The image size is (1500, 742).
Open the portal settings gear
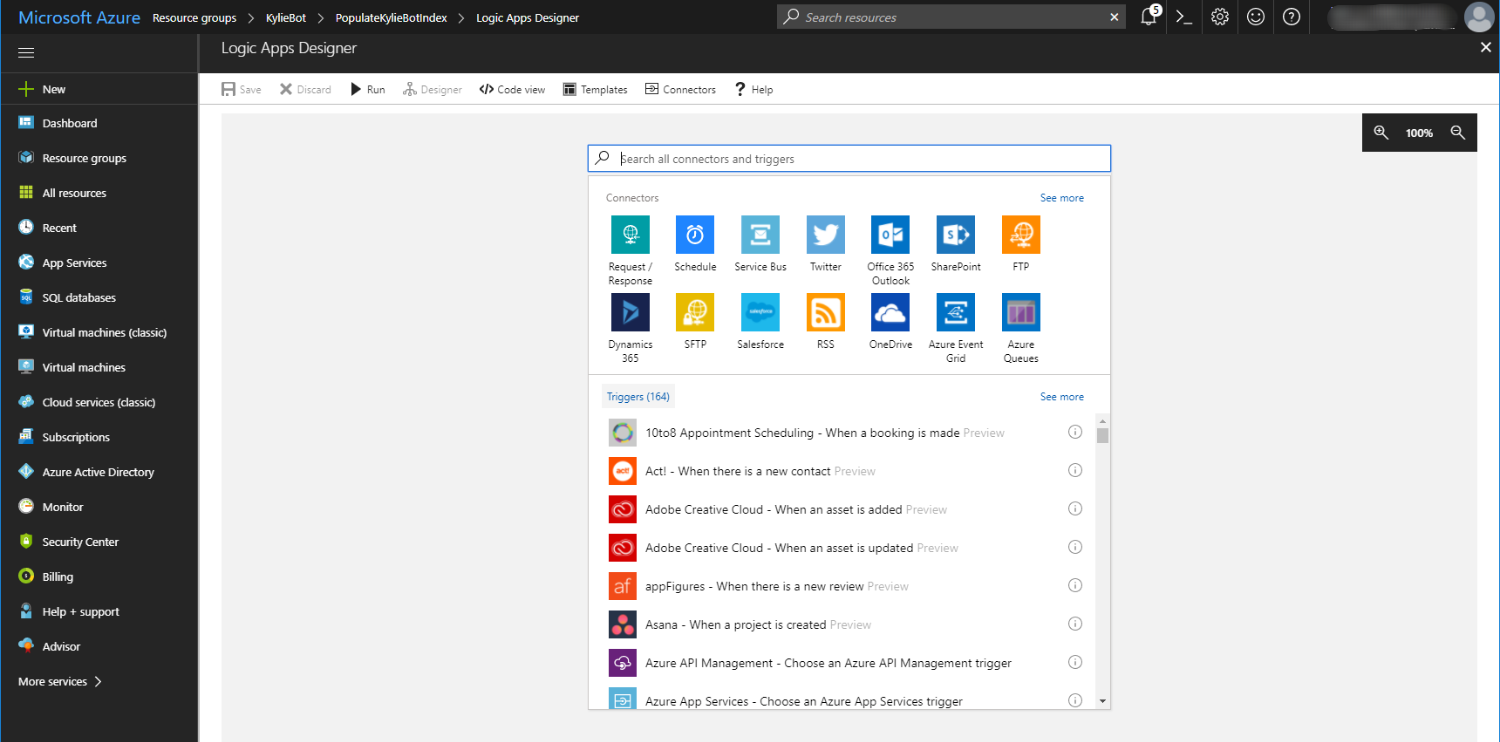1219,17
